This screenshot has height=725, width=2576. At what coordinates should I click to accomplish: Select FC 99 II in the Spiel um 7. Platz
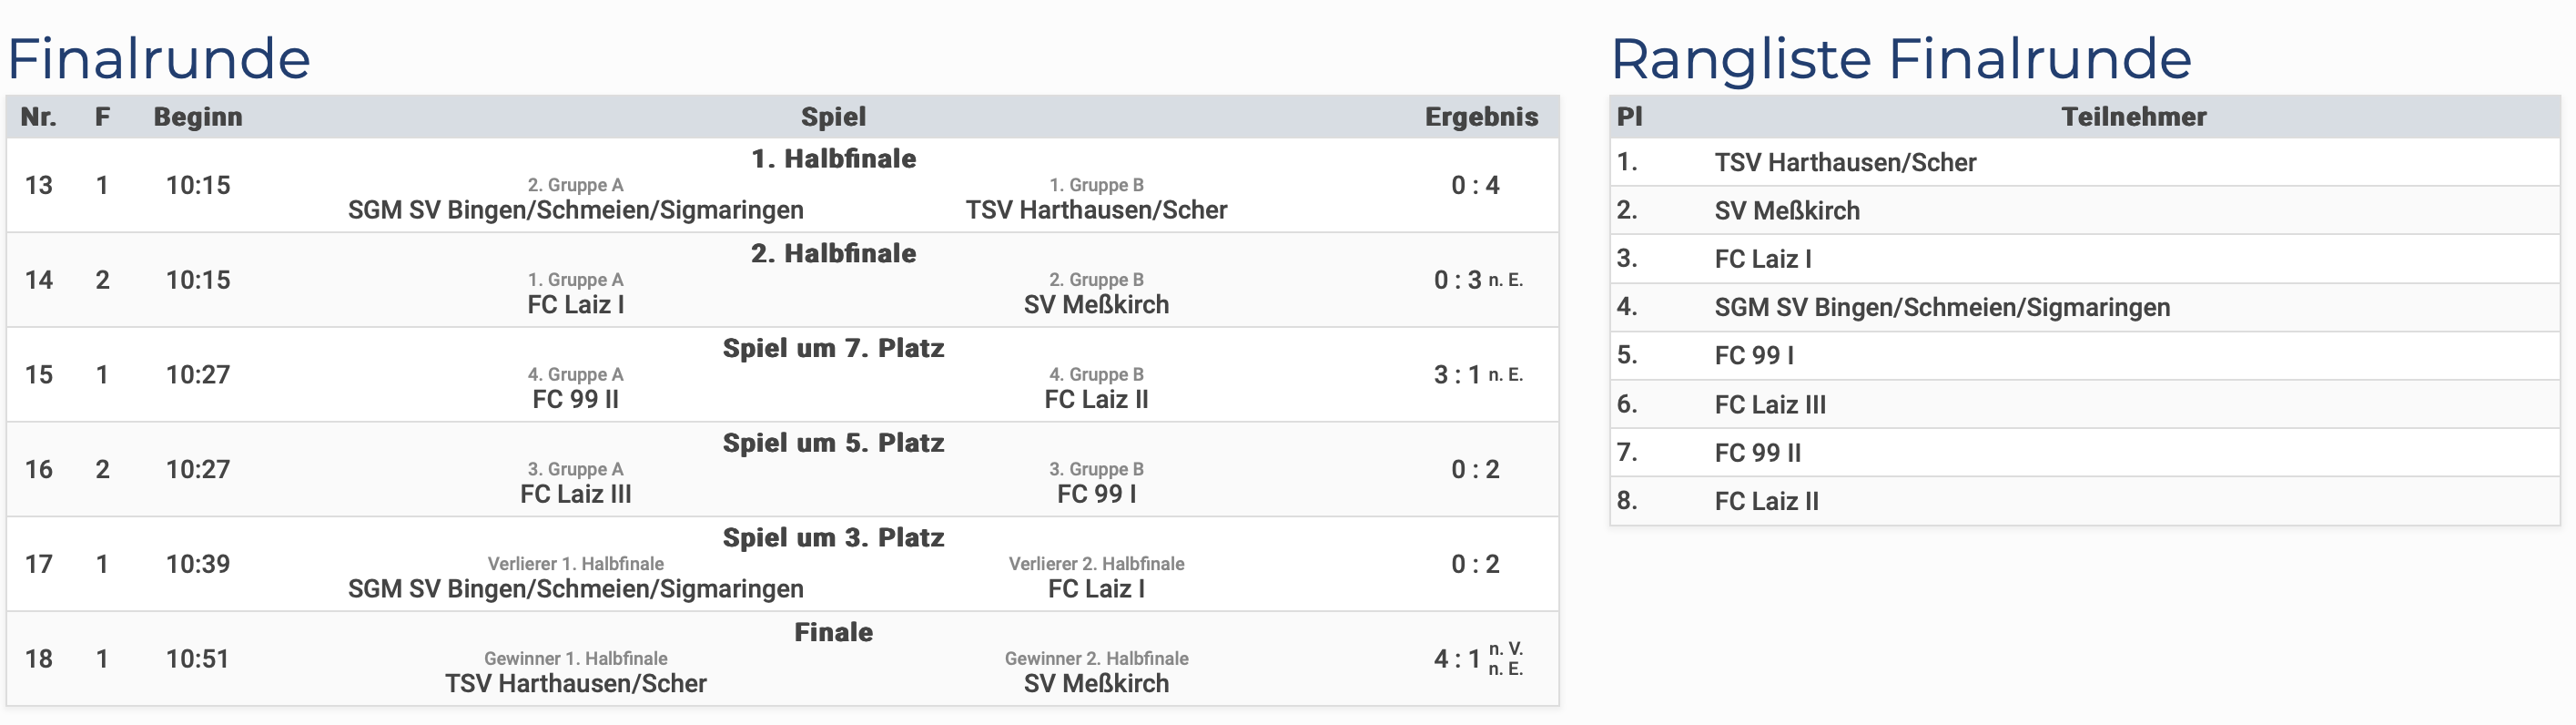pos(575,399)
